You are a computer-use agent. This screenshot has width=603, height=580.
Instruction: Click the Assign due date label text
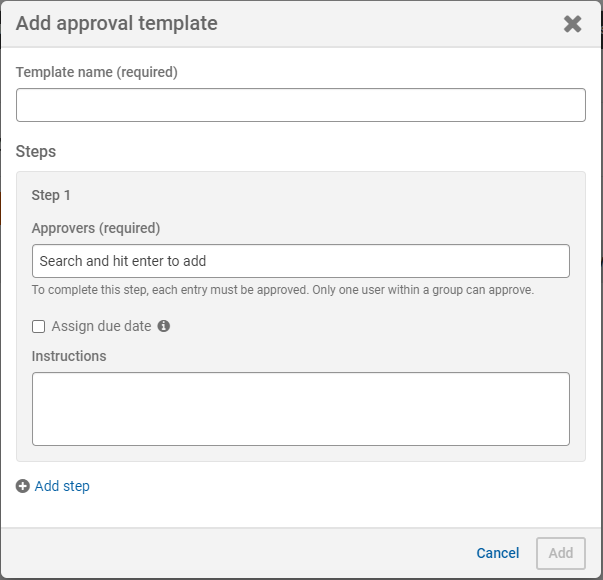point(101,326)
